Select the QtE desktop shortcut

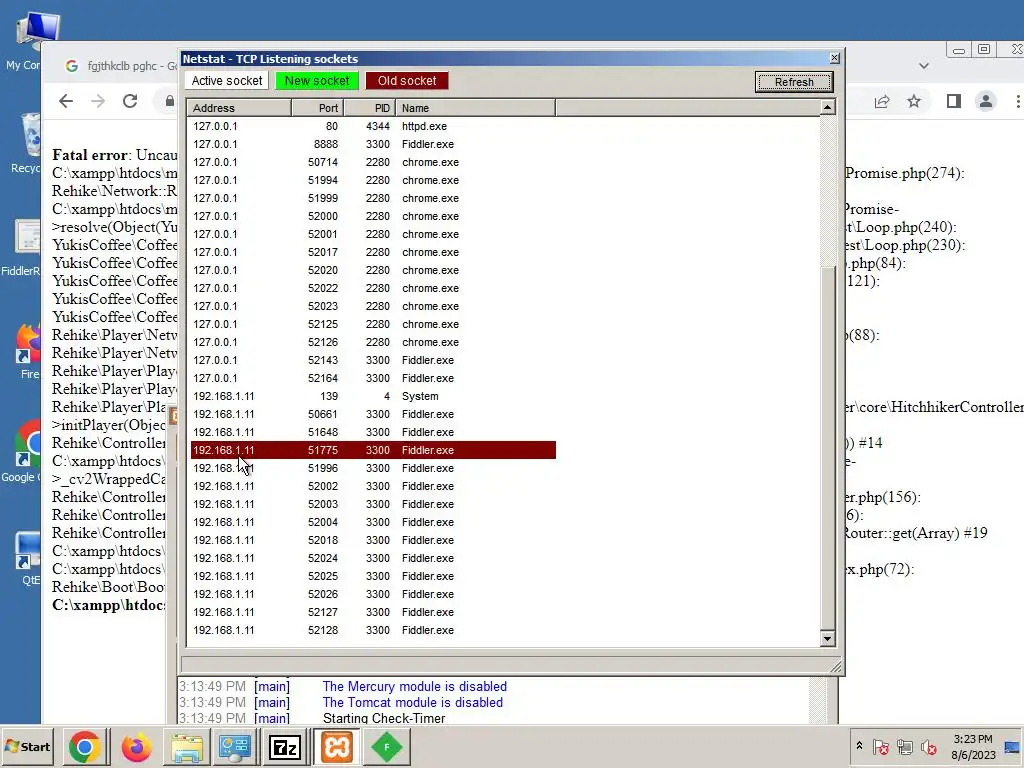(x=28, y=558)
